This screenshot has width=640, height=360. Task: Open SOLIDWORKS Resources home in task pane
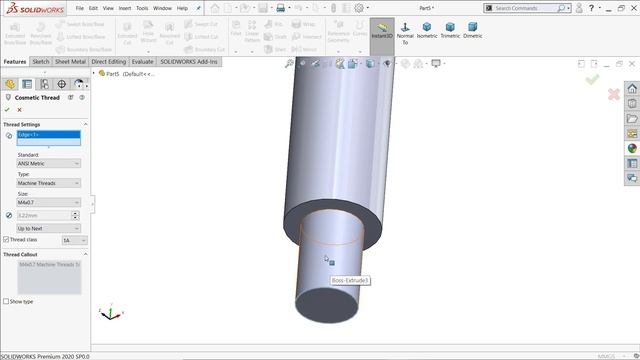pyautogui.click(x=632, y=89)
